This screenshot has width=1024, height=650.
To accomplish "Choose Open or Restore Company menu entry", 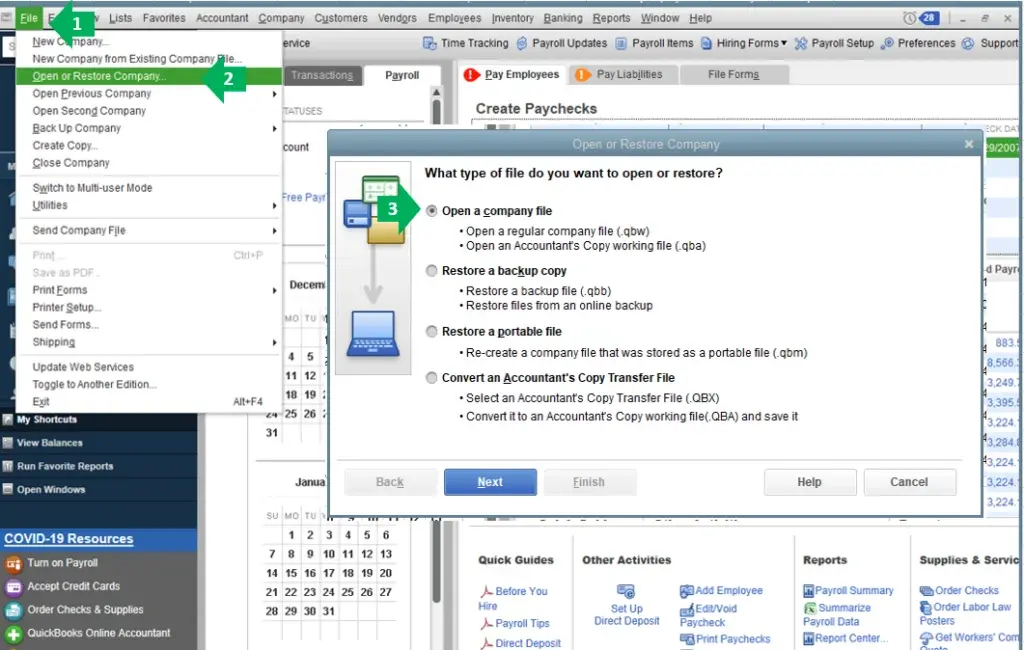I will [x=149, y=76].
